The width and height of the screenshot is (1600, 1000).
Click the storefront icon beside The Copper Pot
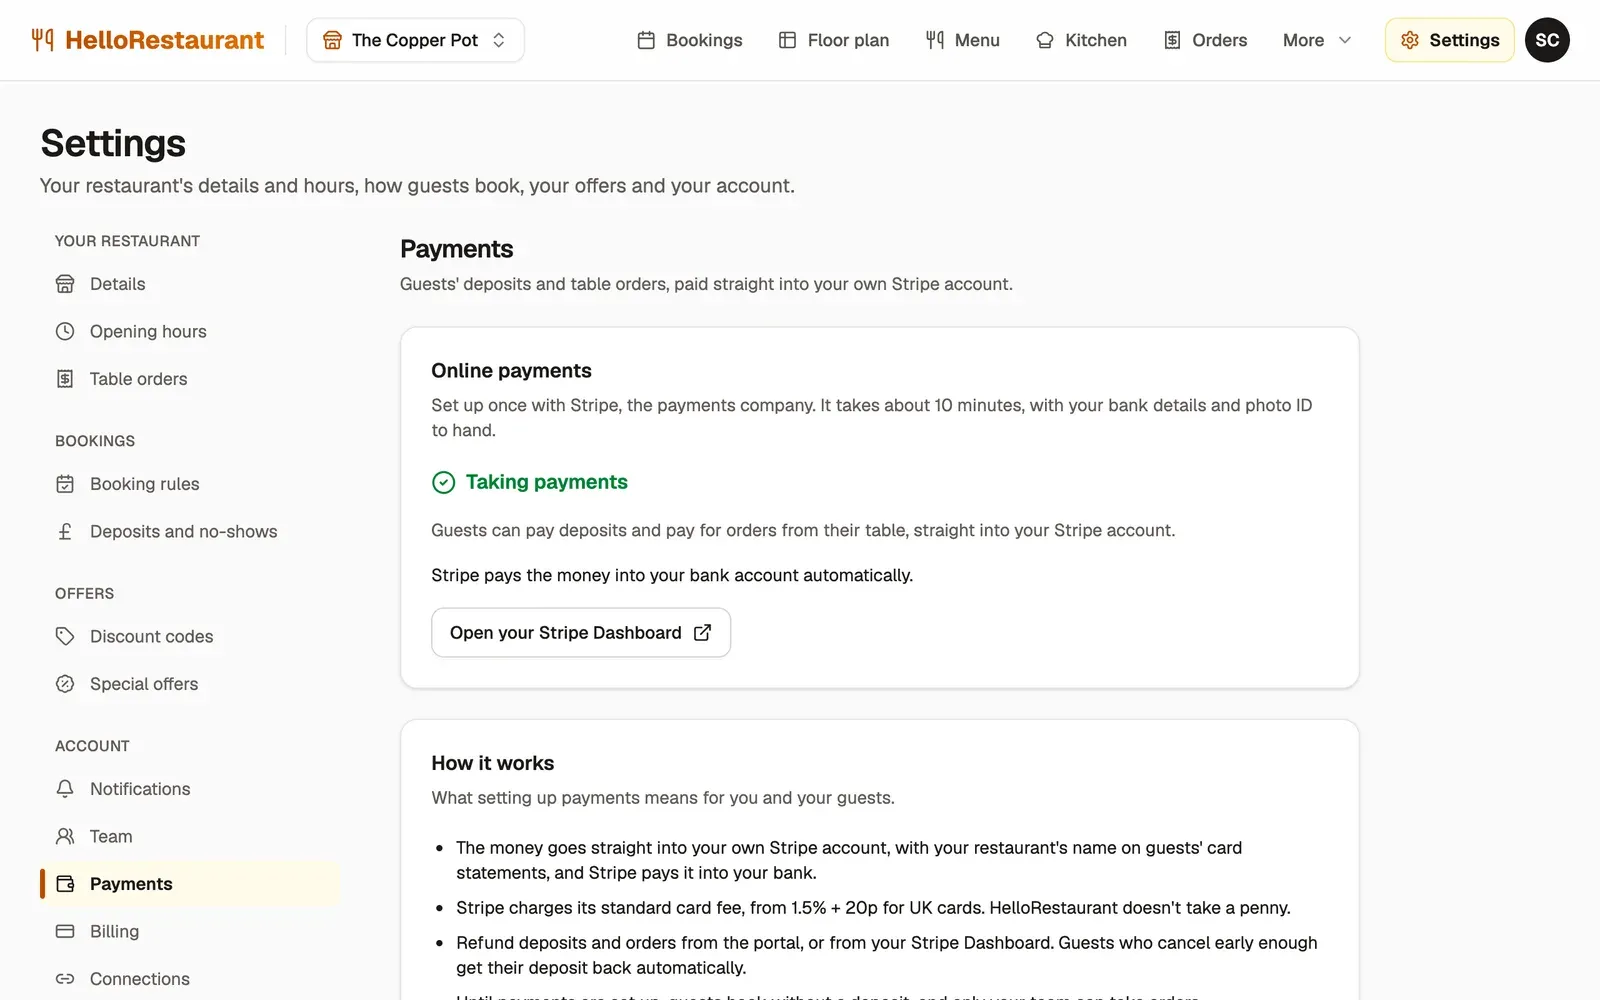tap(332, 40)
